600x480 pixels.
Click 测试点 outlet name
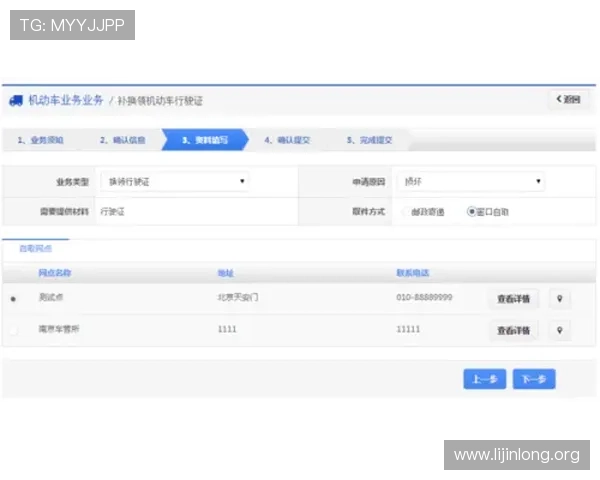pyautogui.click(x=51, y=297)
